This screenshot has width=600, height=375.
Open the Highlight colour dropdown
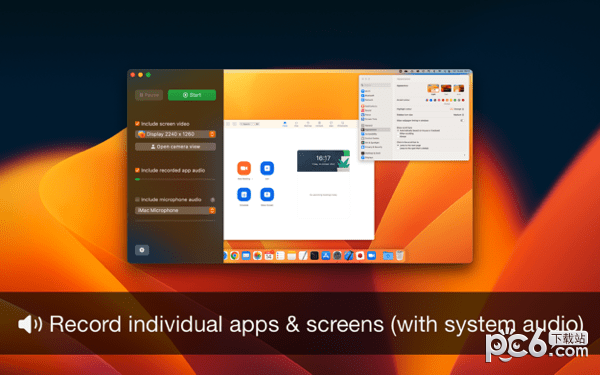tap(457, 109)
